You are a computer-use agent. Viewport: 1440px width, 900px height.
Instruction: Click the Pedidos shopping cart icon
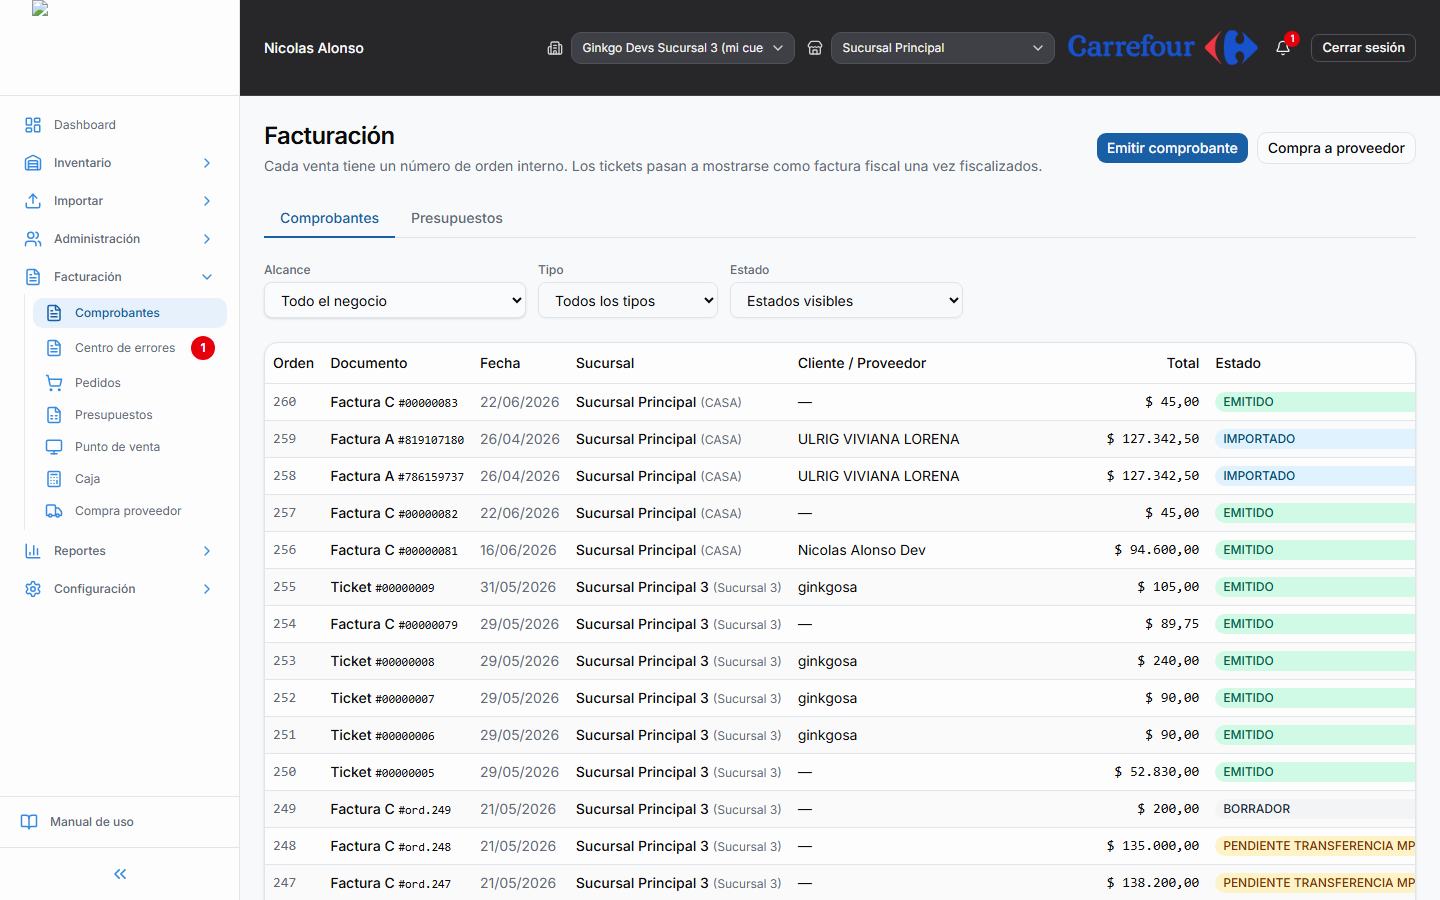tap(54, 383)
